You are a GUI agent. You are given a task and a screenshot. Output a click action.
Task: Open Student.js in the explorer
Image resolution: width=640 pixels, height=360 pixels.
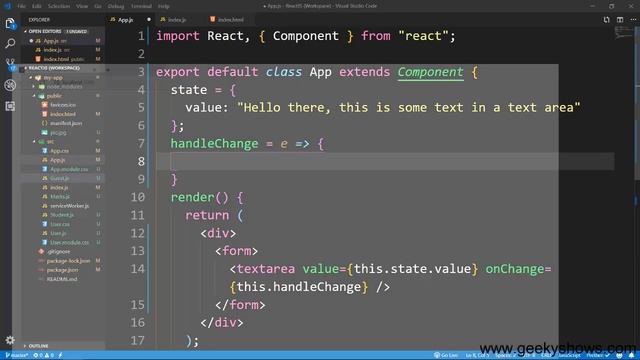(x=62, y=215)
